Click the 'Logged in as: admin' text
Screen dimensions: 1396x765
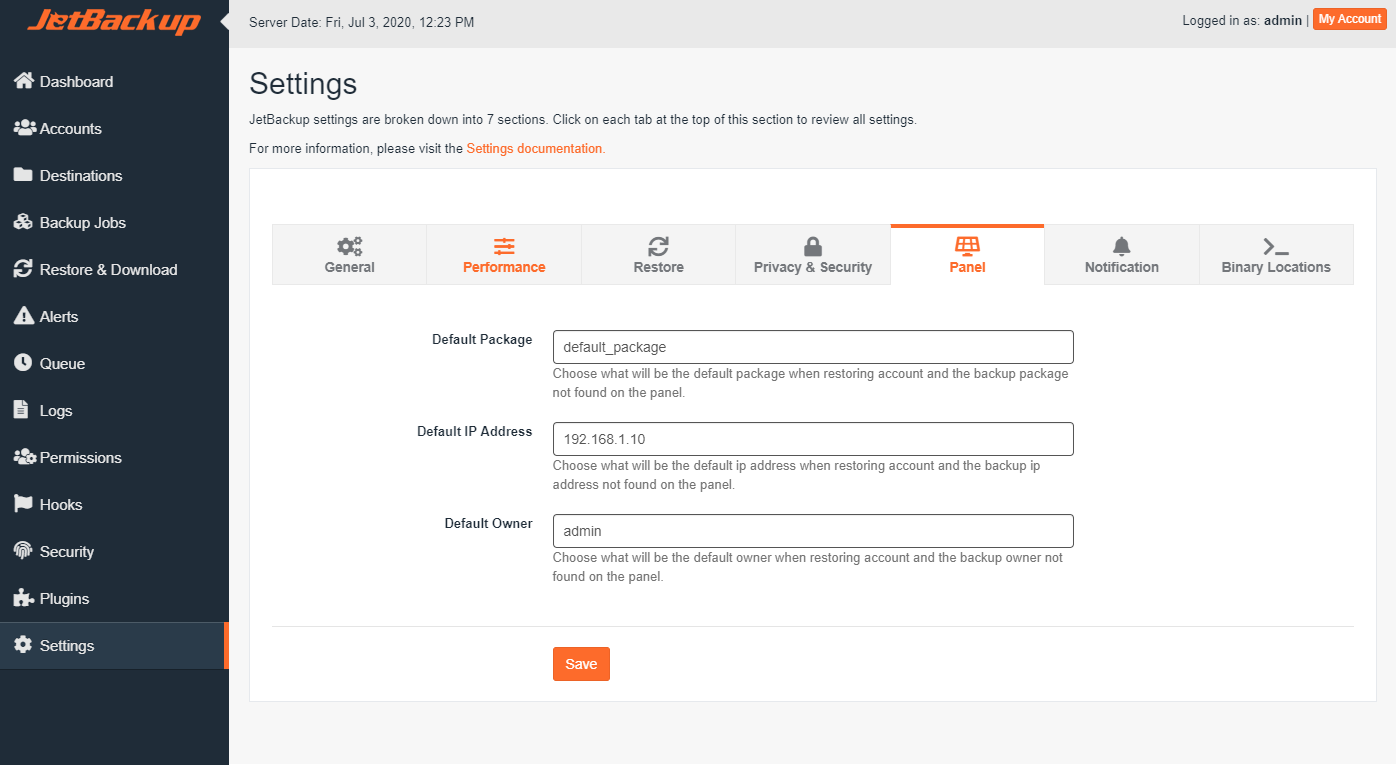click(1242, 20)
